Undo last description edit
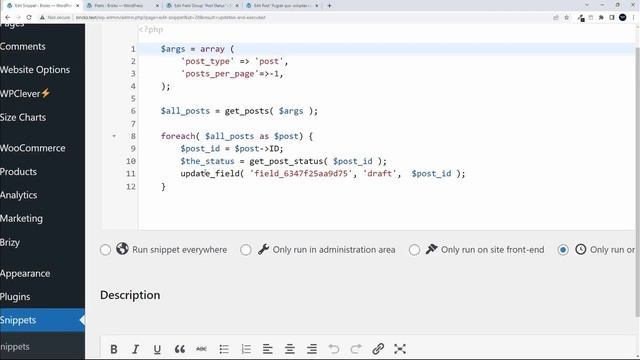Image resolution: width=640 pixels, height=360 pixels. click(334, 349)
